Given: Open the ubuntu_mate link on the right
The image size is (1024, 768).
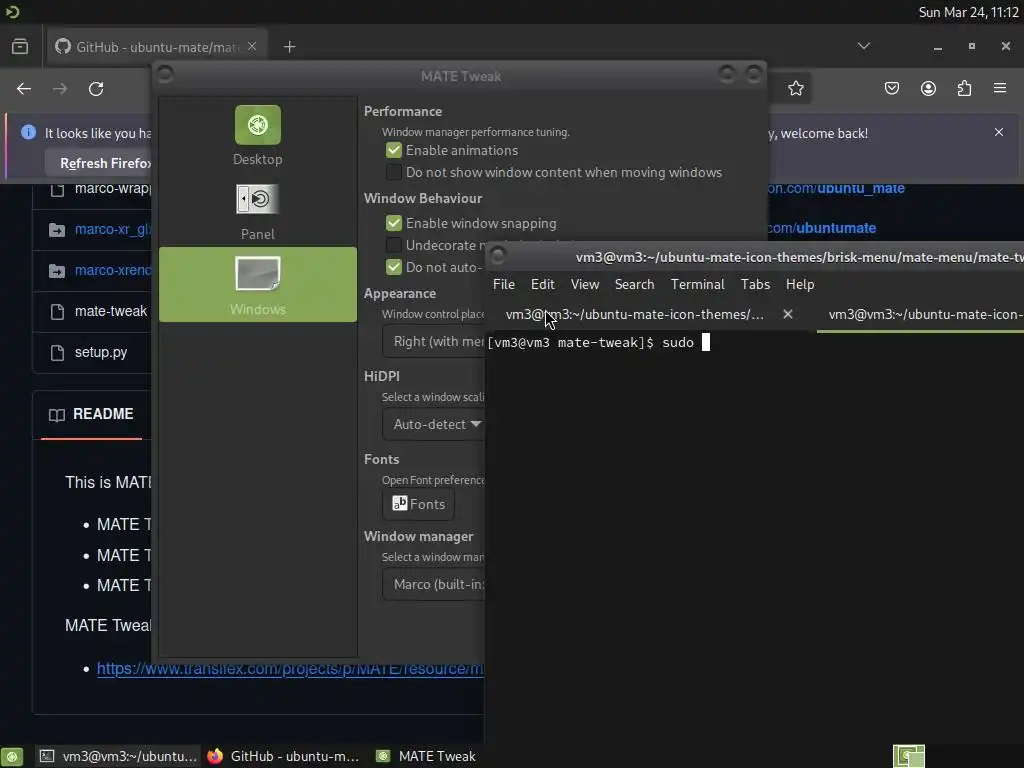Looking at the screenshot, I should [x=837, y=188].
